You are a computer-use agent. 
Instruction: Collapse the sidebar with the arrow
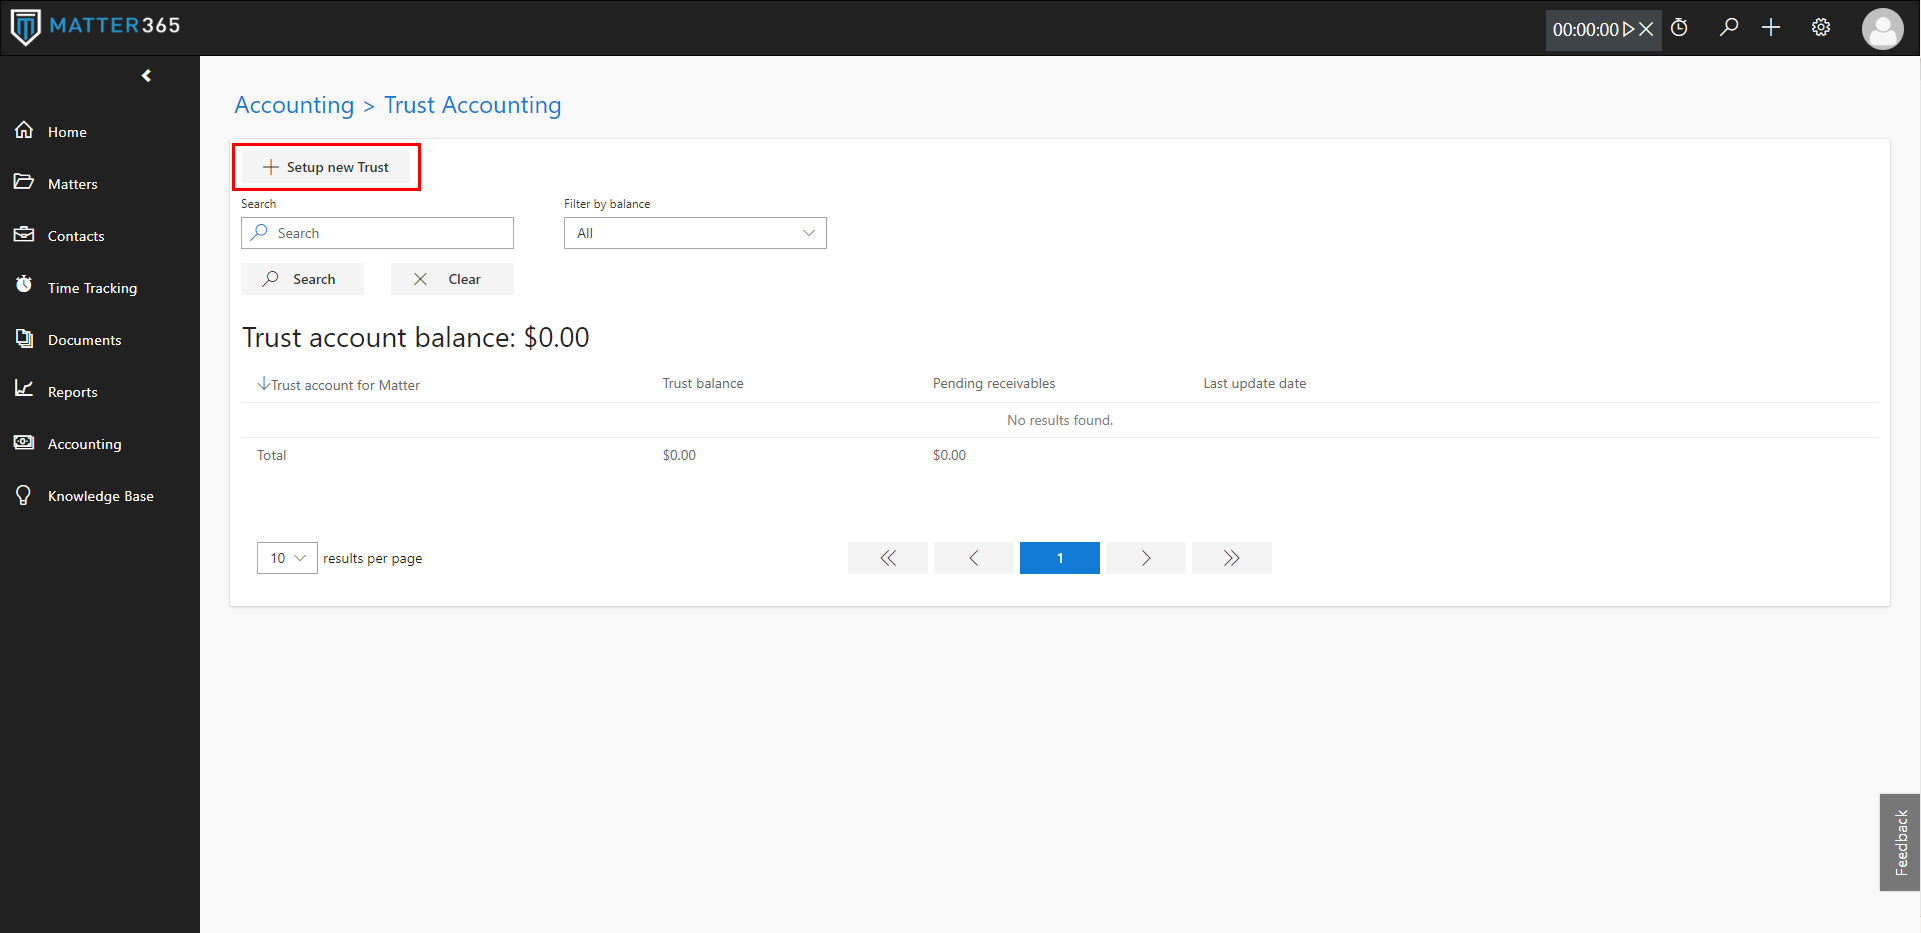[147, 76]
